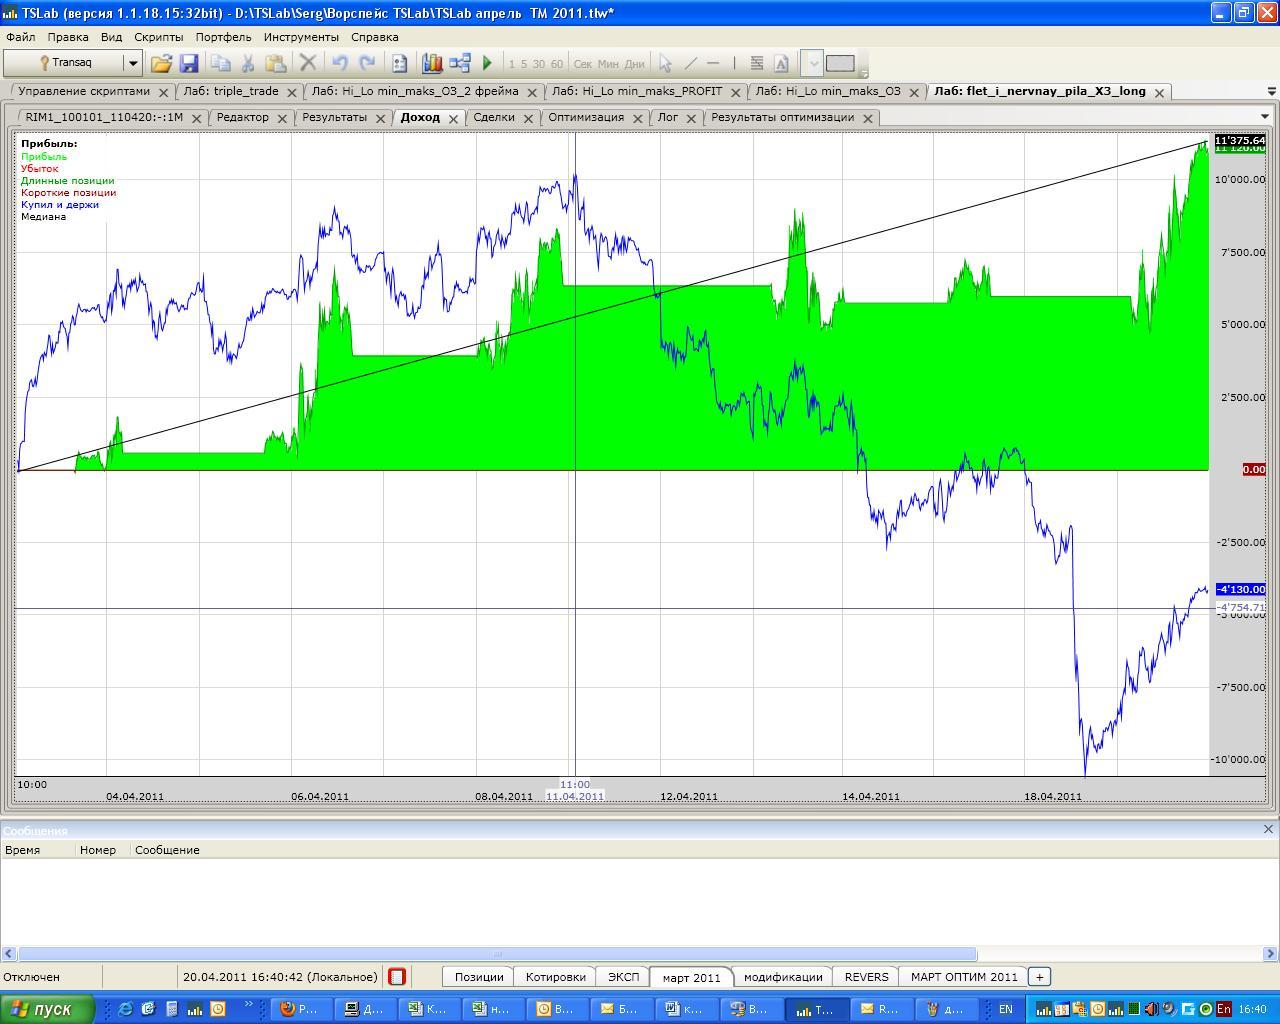Choose the Мин (minutes) interval unit
The height and width of the screenshot is (1024, 1280).
coord(608,64)
